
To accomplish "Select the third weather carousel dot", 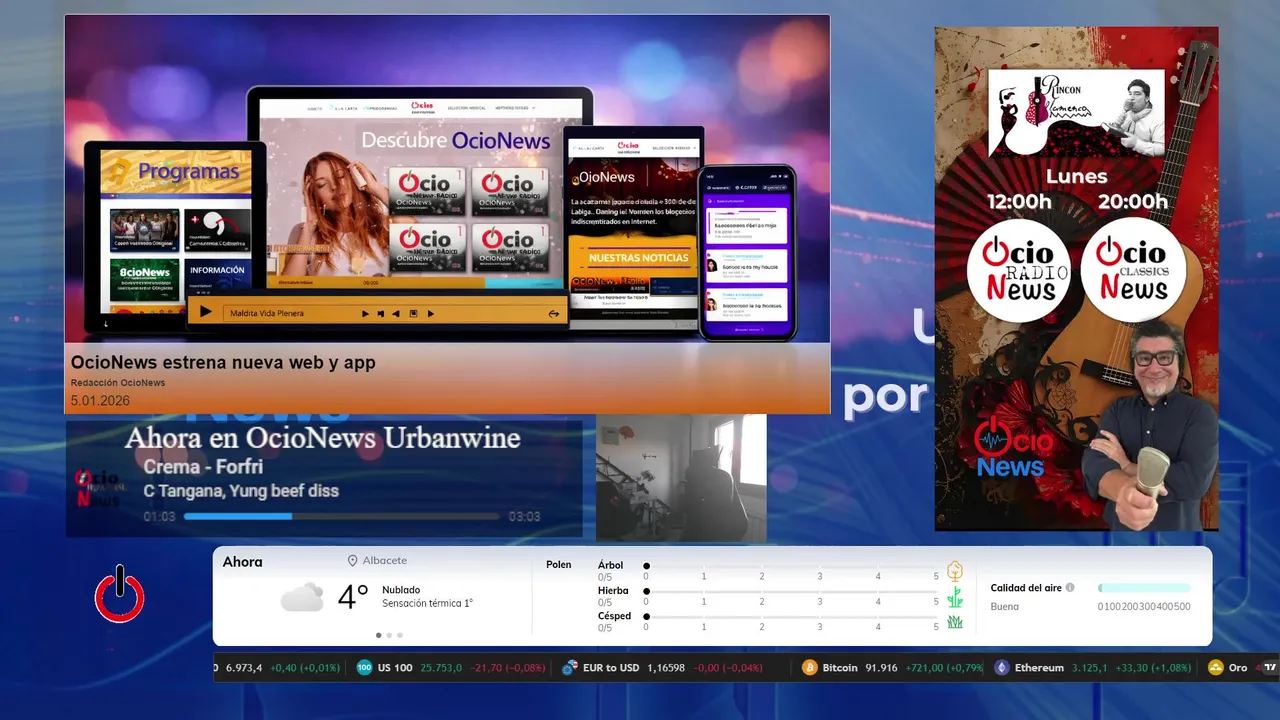I will coord(400,635).
